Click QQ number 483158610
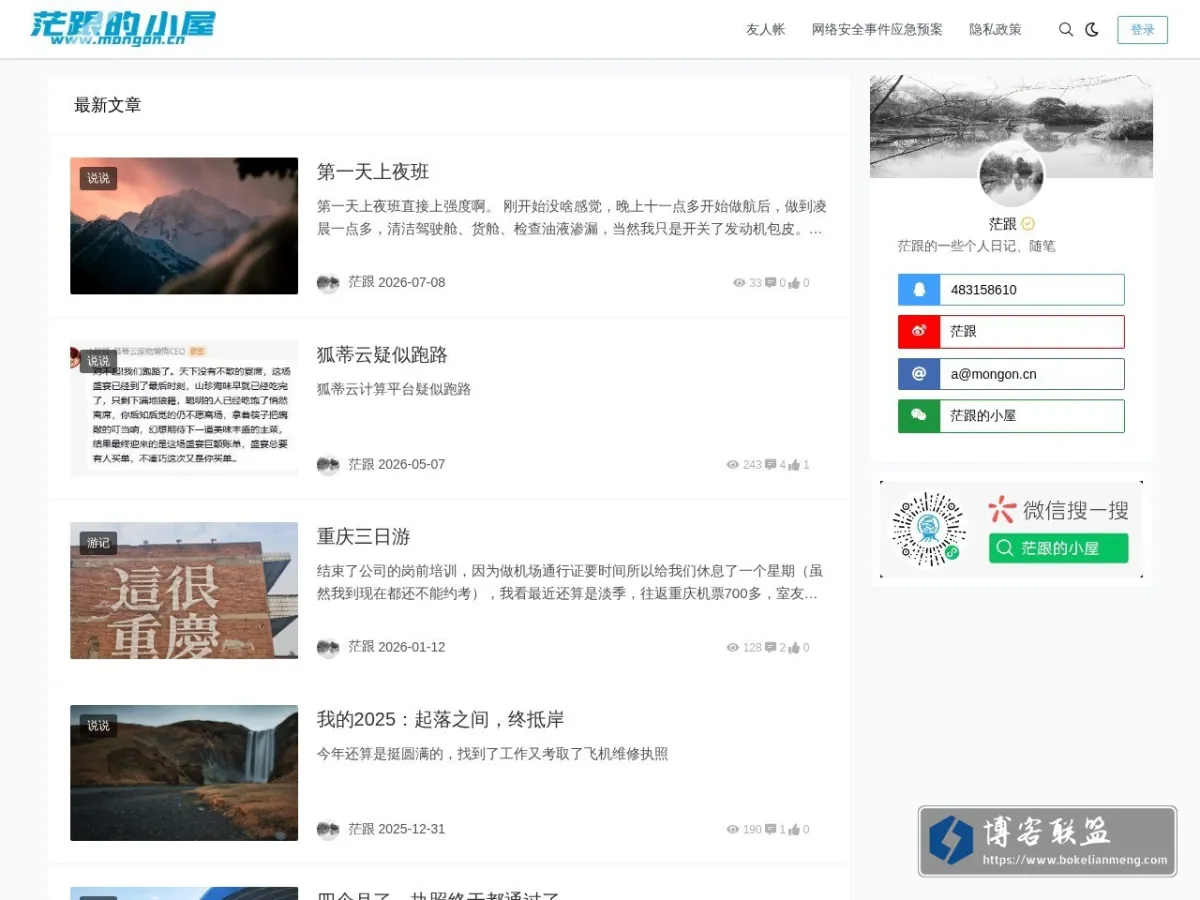 tap(984, 290)
